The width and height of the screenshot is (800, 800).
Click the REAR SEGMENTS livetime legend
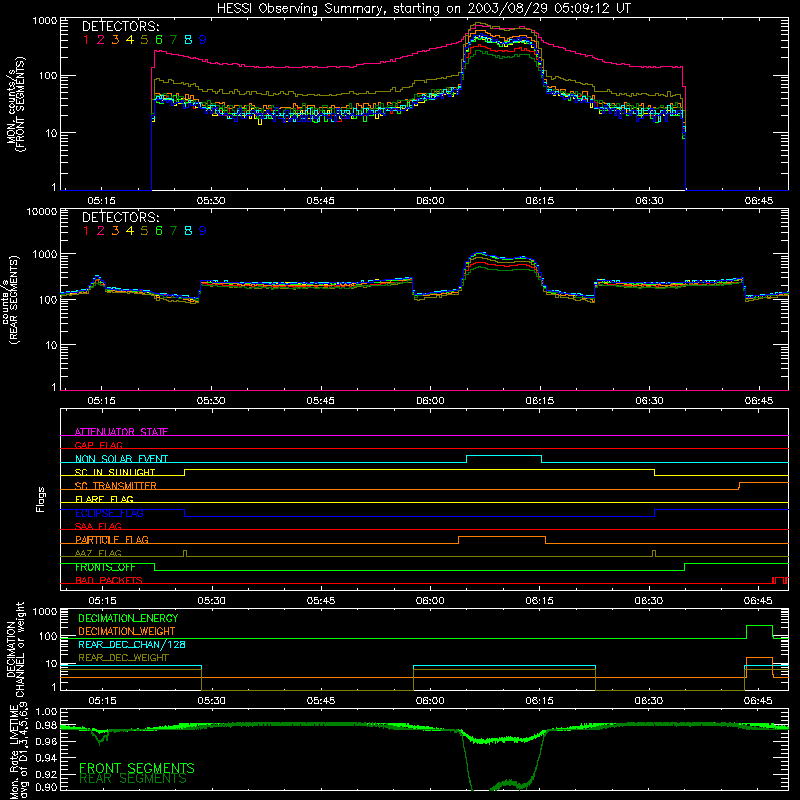[133, 779]
